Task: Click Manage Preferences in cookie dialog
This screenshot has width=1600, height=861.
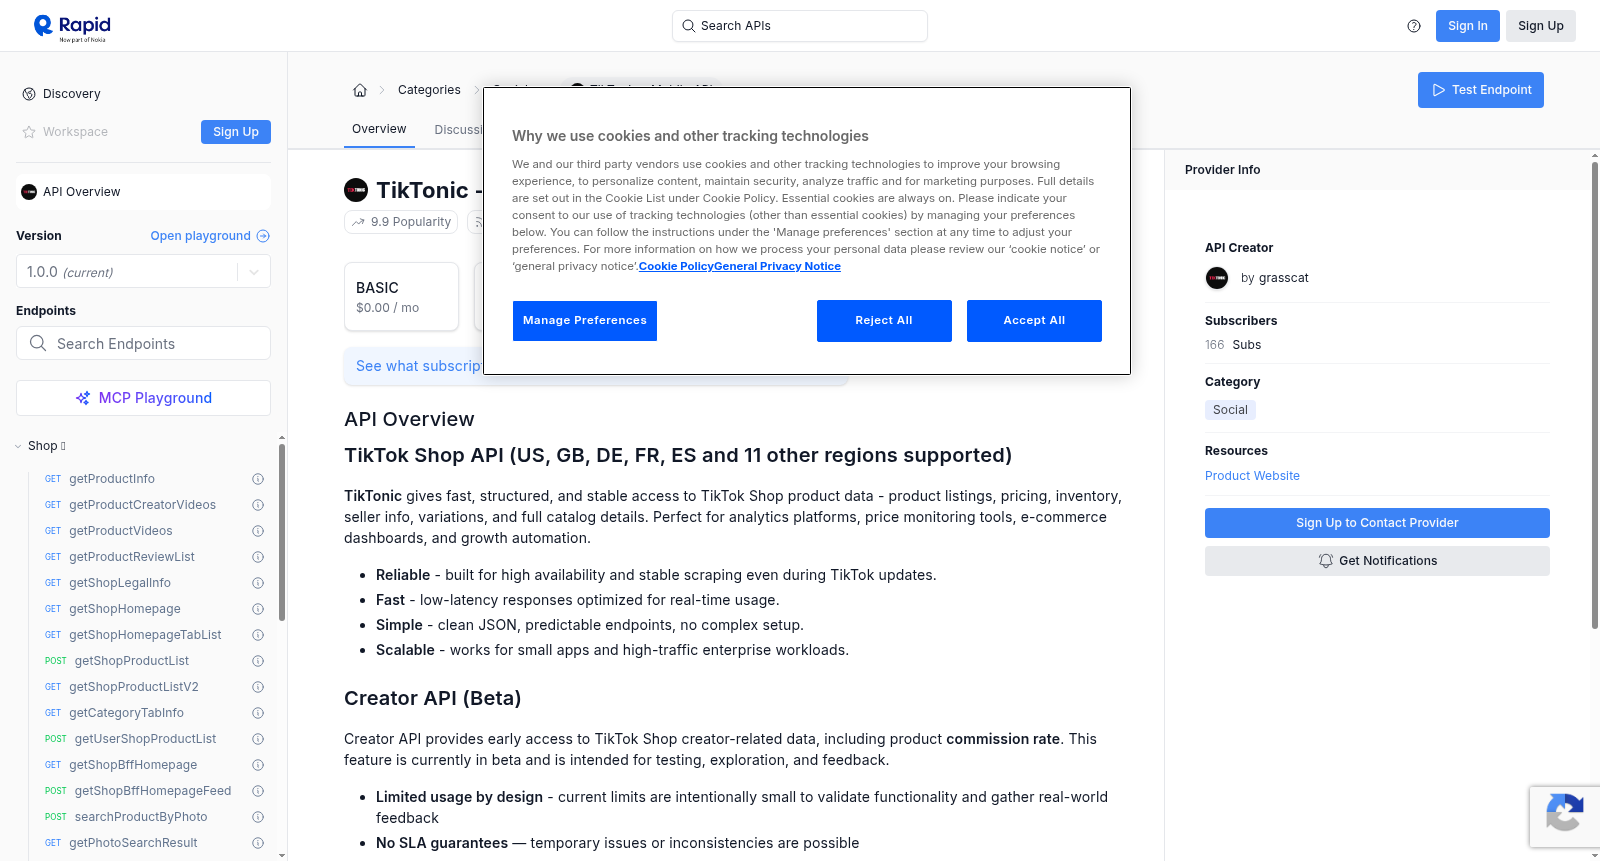Action: pos(585,321)
